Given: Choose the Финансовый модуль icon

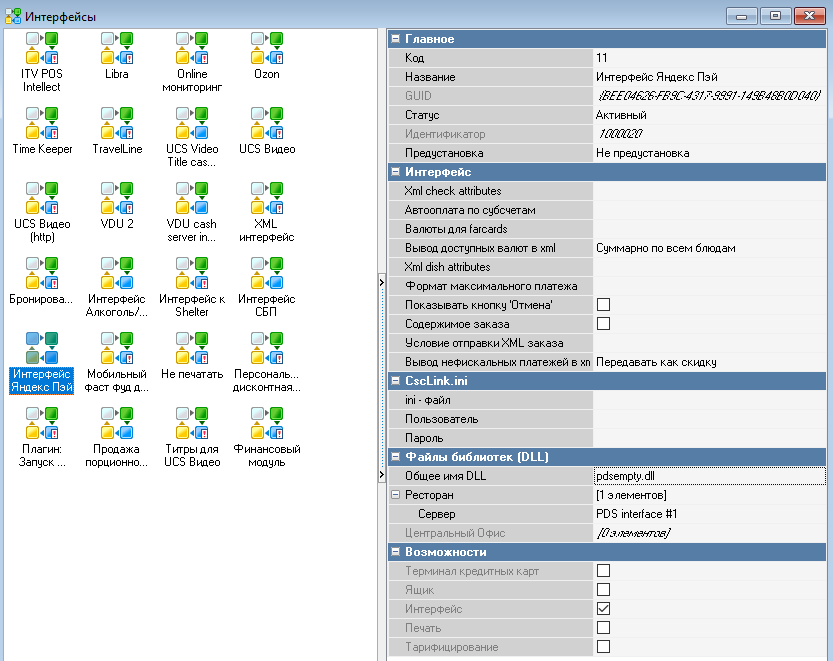Looking at the screenshot, I should (266, 422).
